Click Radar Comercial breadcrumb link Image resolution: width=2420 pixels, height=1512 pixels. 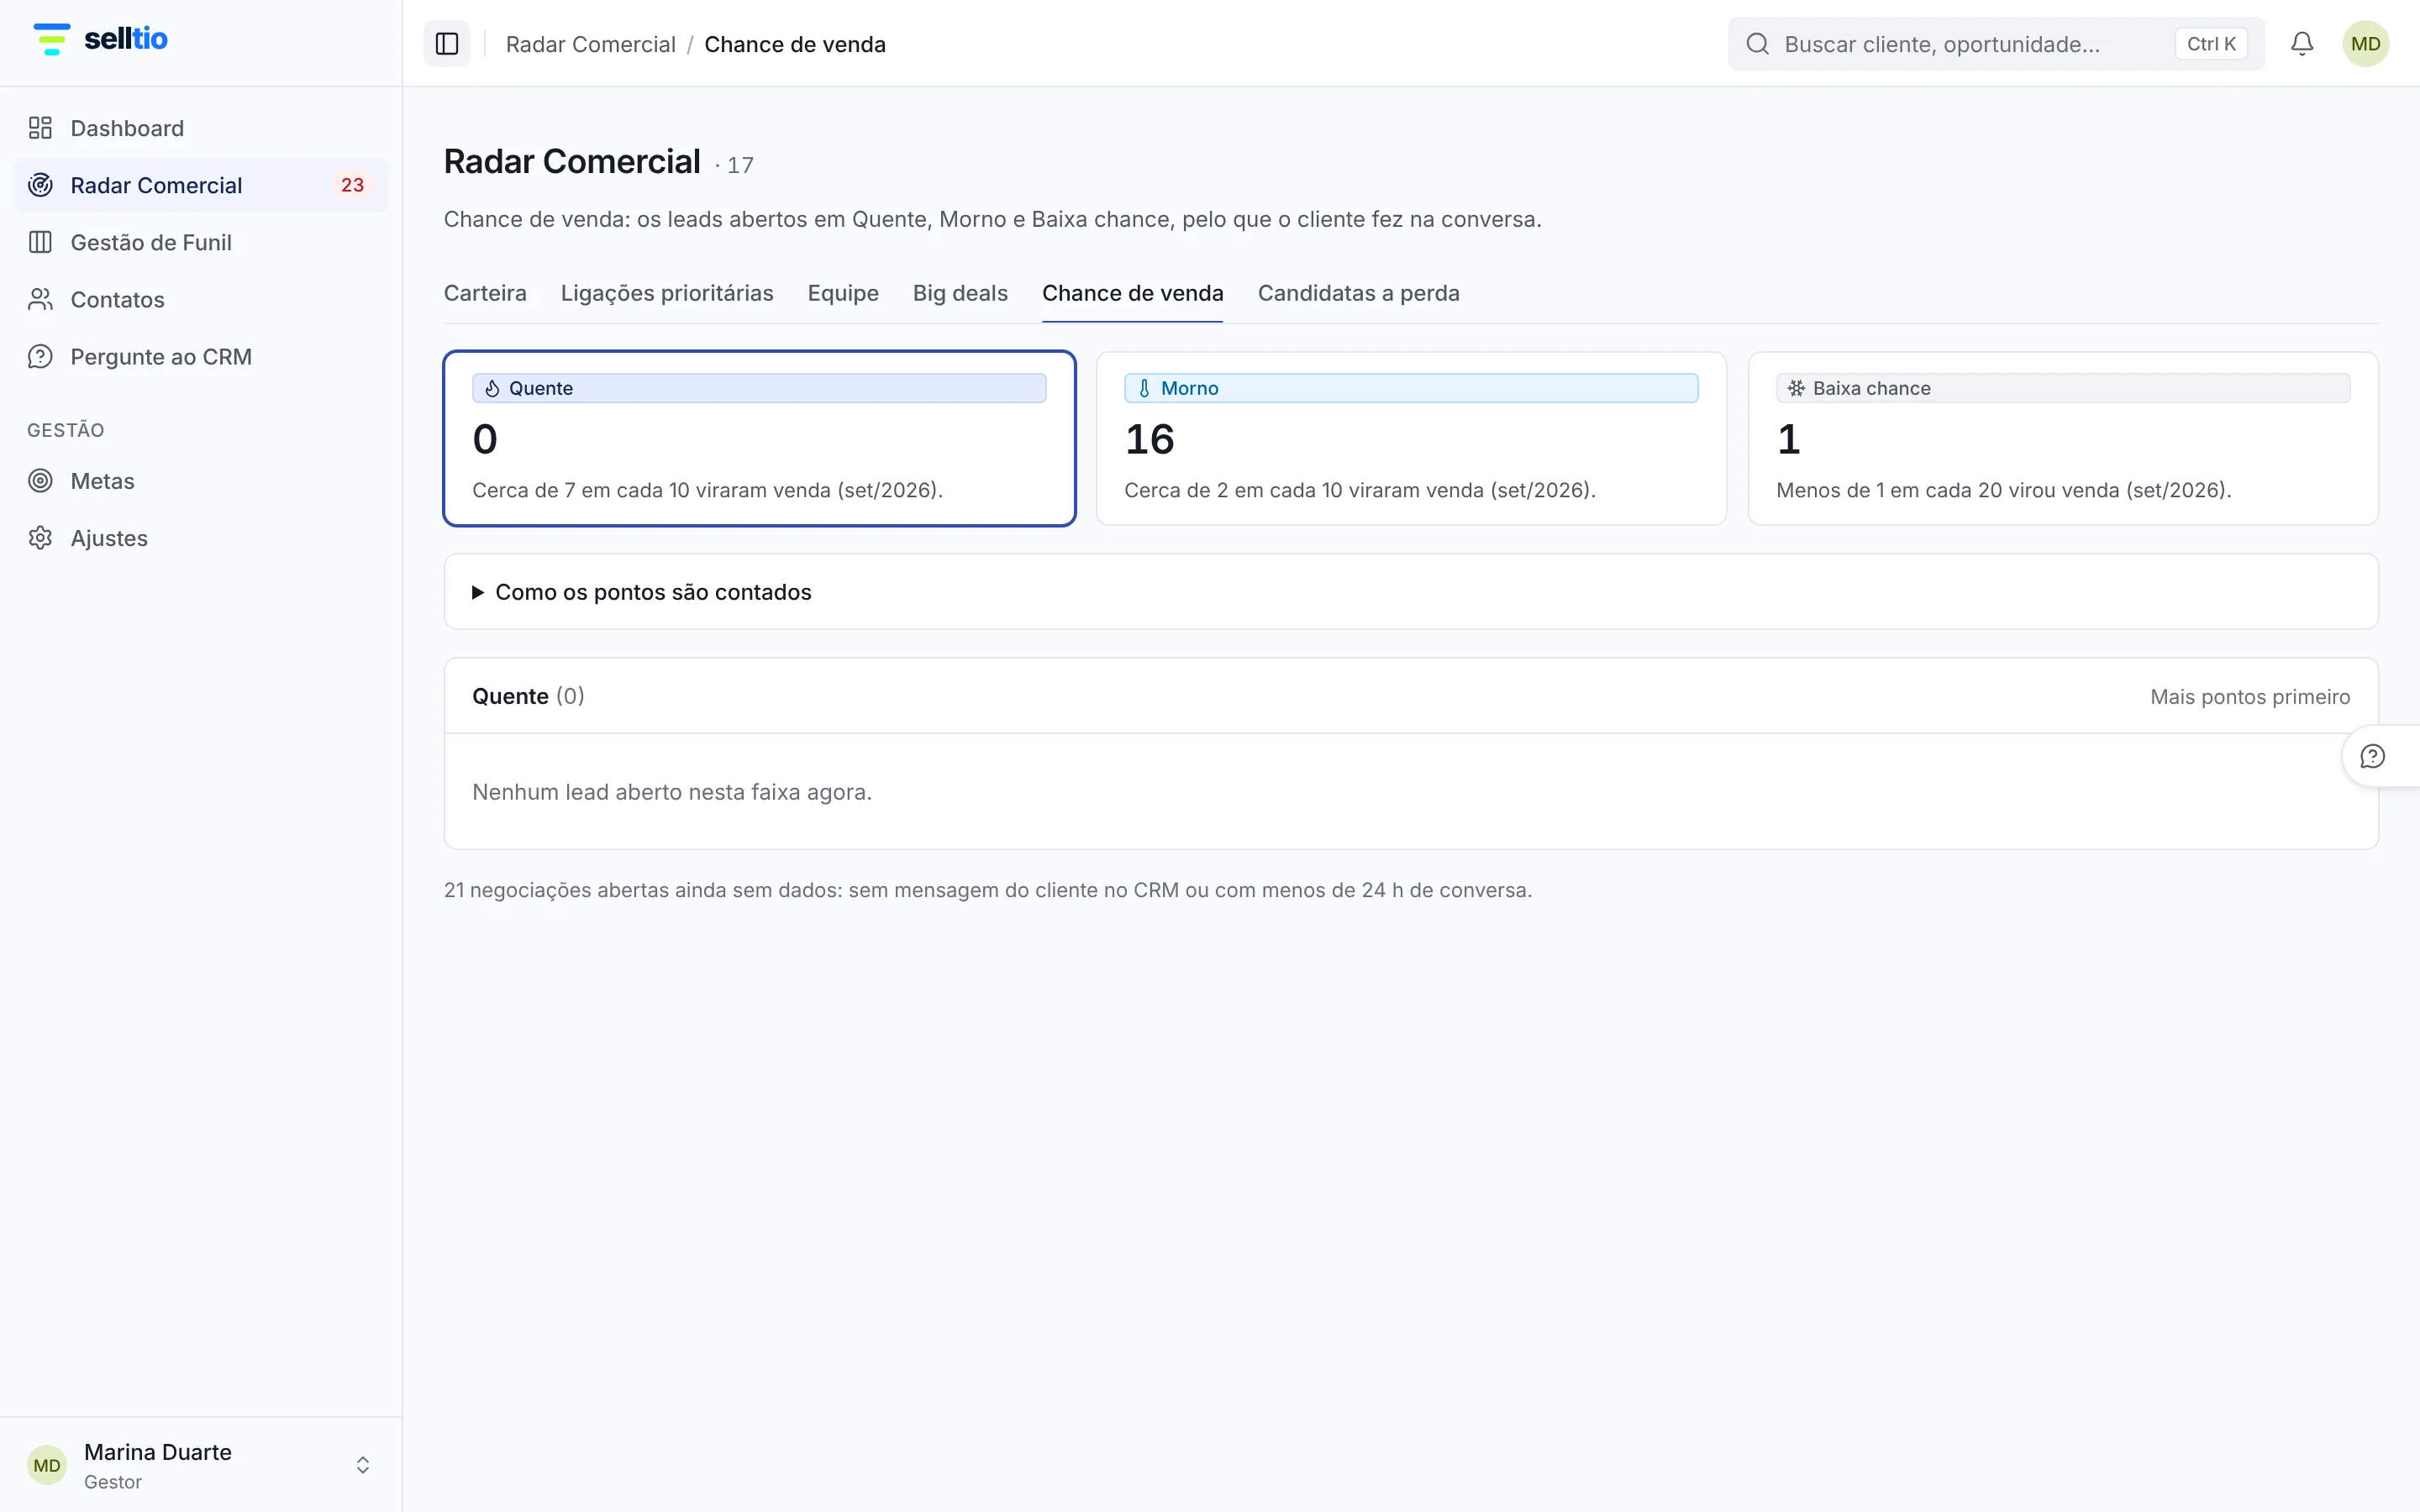point(591,44)
